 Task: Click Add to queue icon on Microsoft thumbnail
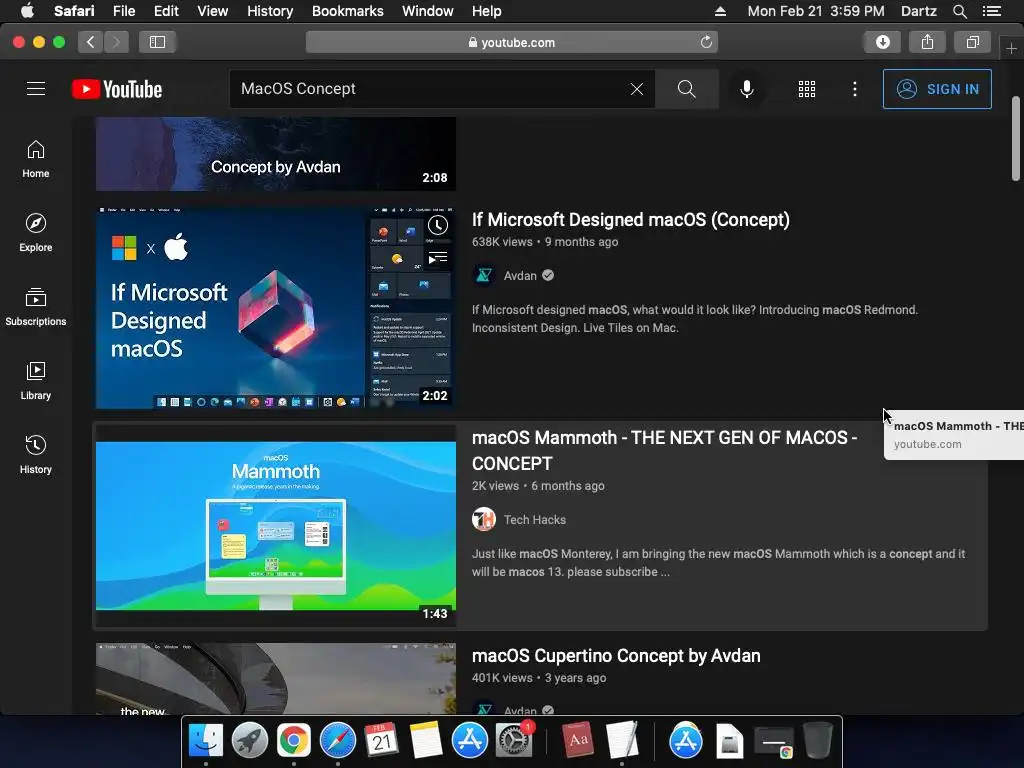[x=438, y=259]
